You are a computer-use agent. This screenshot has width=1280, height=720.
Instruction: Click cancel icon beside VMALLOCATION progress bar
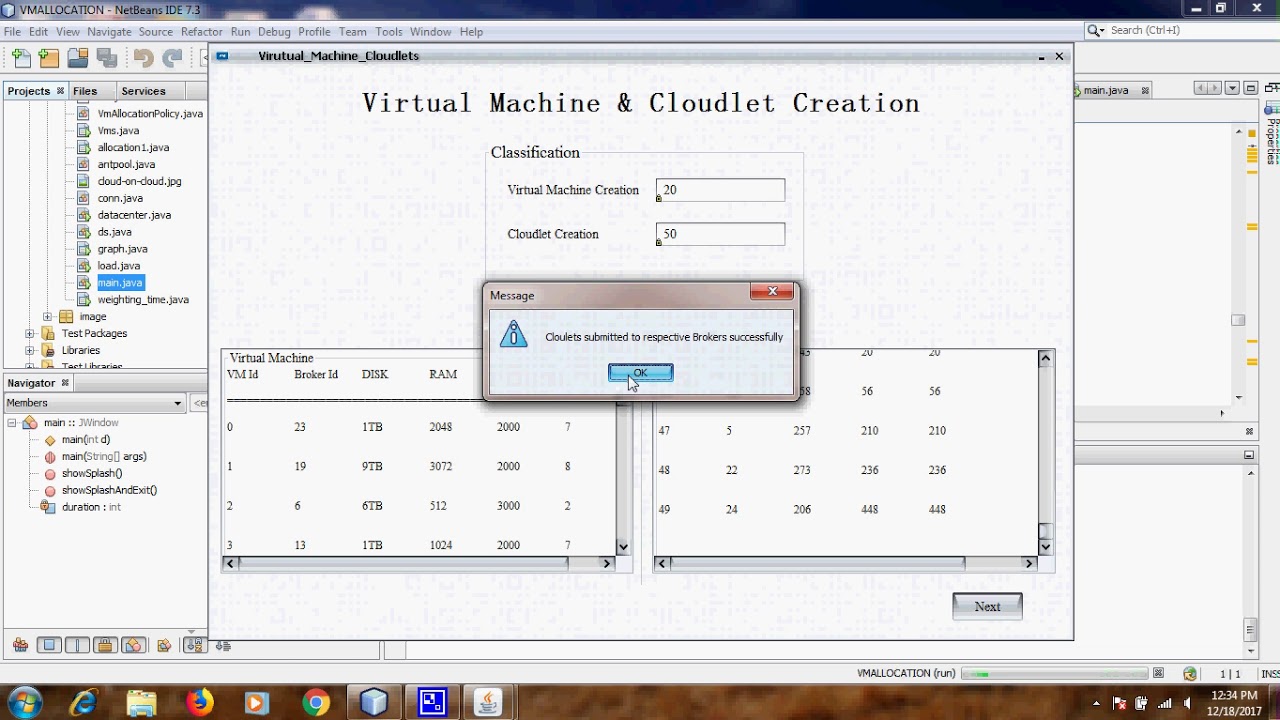[1158, 673]
